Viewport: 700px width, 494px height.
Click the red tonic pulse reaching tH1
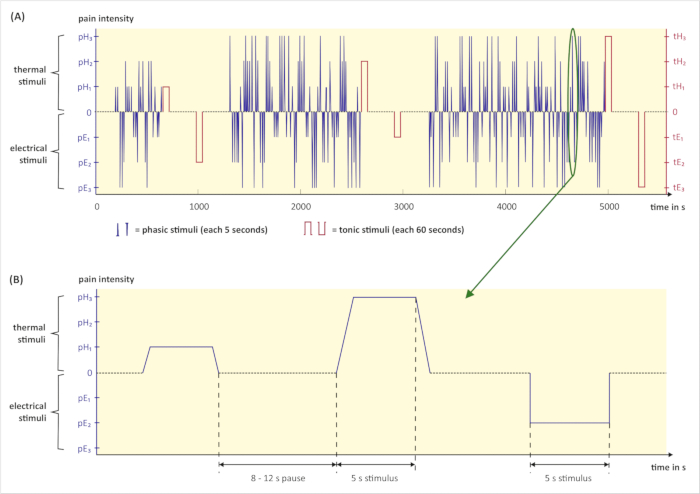(x=166, y=99)
